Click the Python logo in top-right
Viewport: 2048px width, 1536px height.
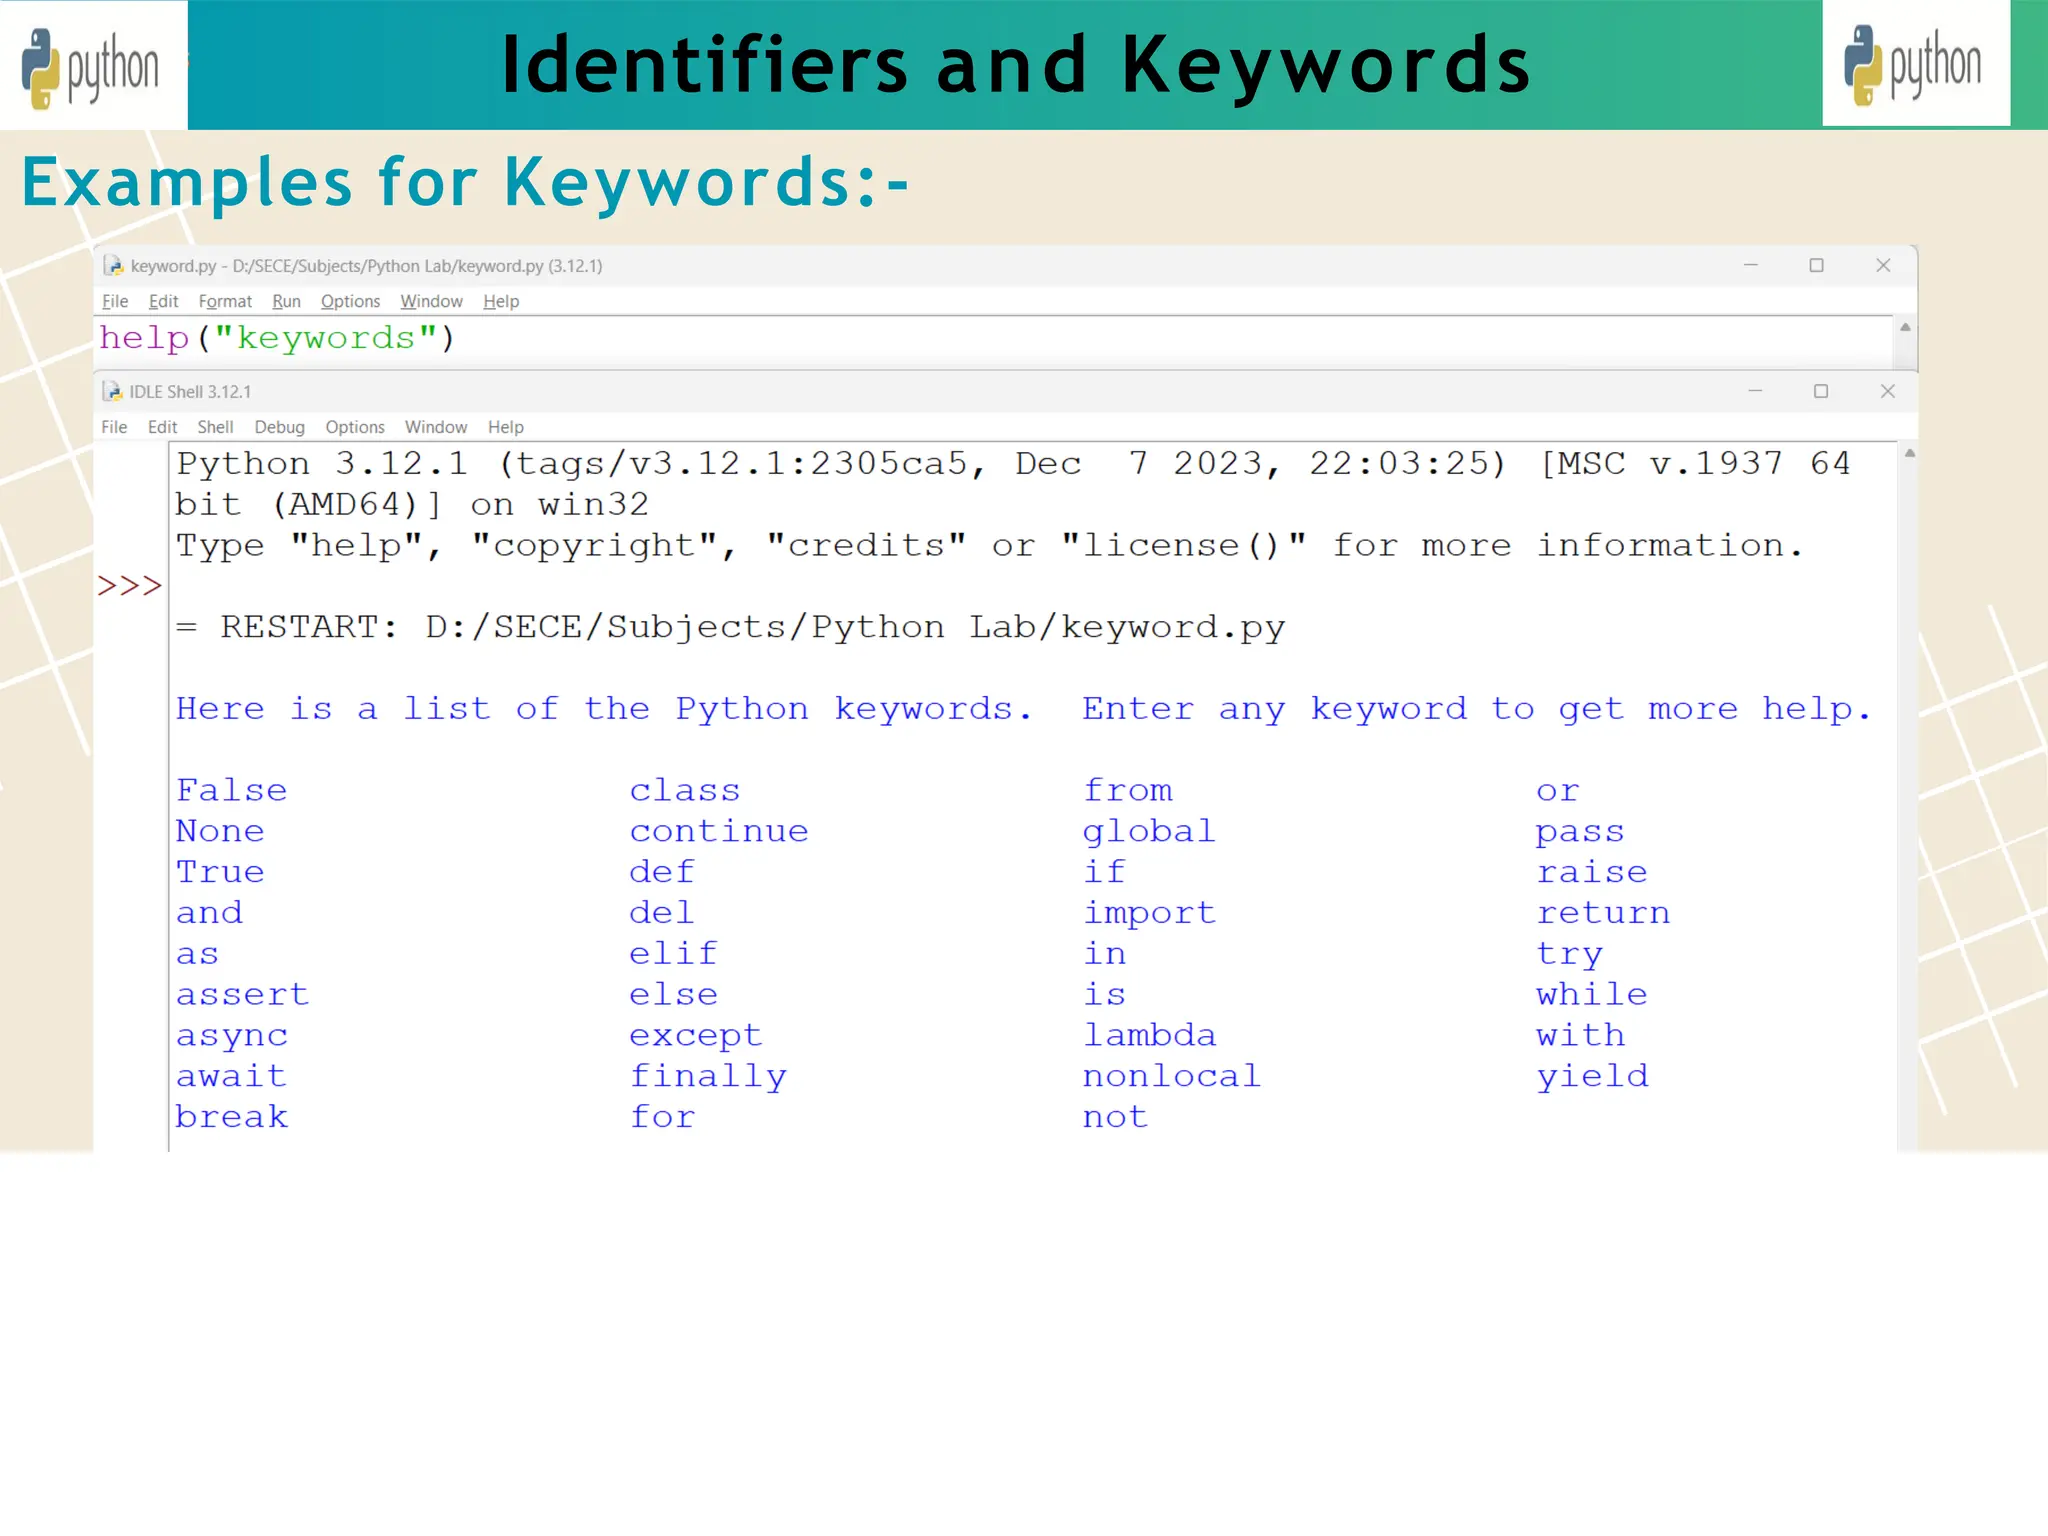point(1914,64)
